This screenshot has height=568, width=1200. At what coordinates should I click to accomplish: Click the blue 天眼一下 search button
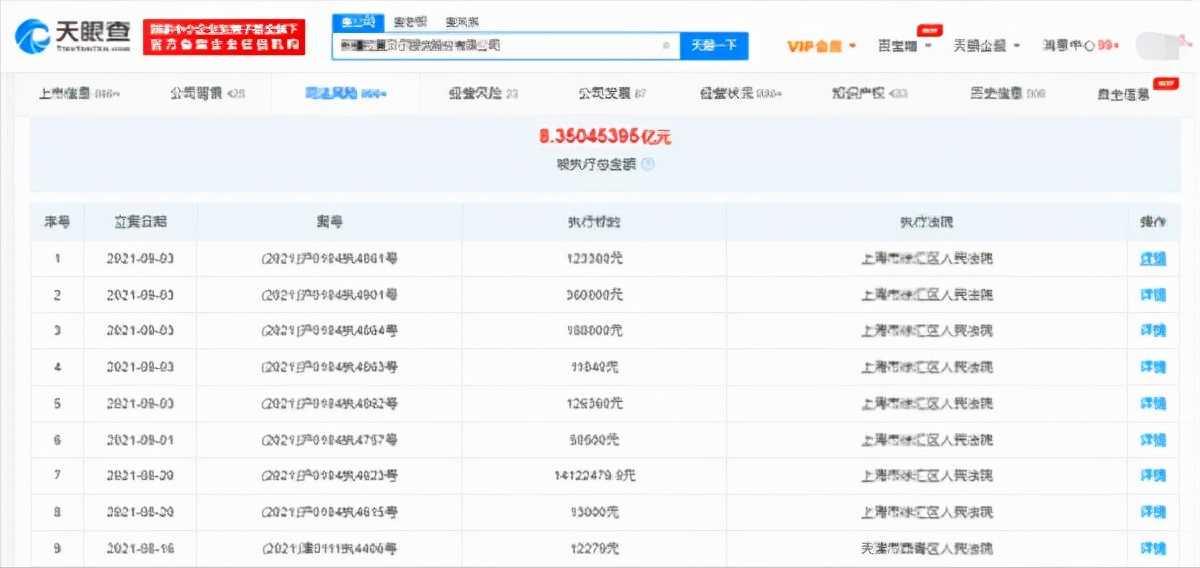(x=714, y=46)
